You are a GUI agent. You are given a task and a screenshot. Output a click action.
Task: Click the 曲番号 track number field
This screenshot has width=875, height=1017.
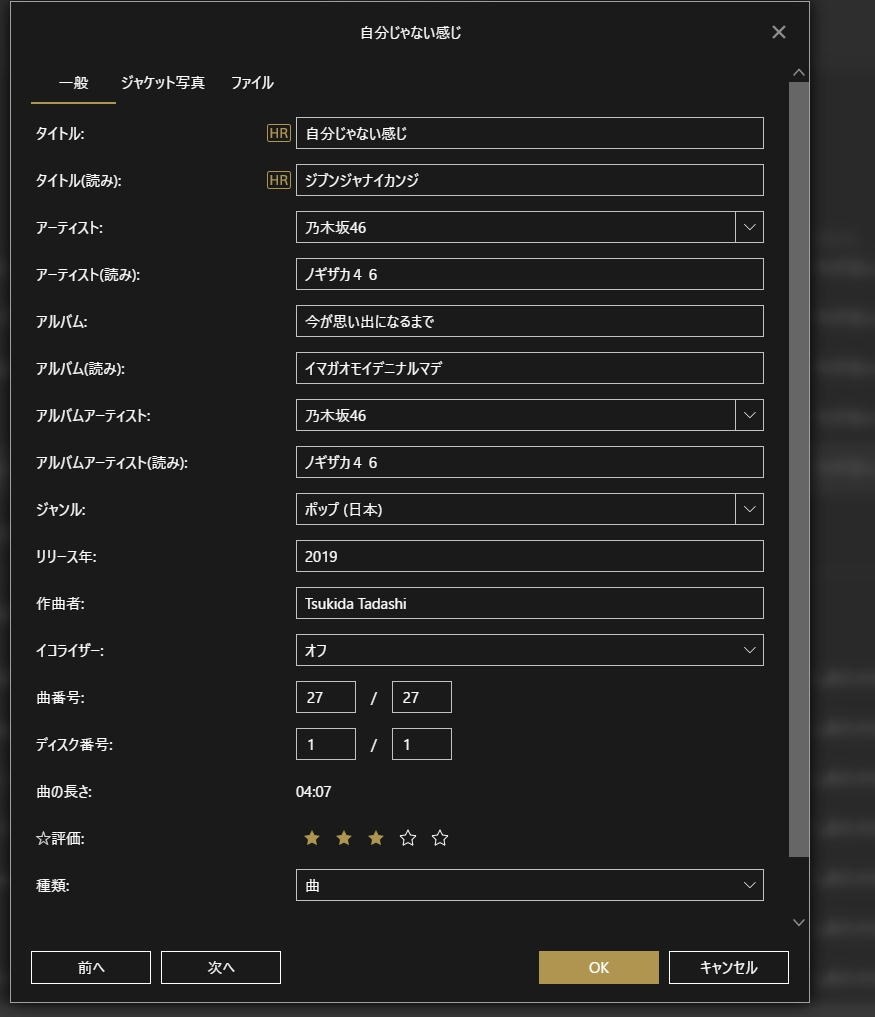tap(326, 697)
